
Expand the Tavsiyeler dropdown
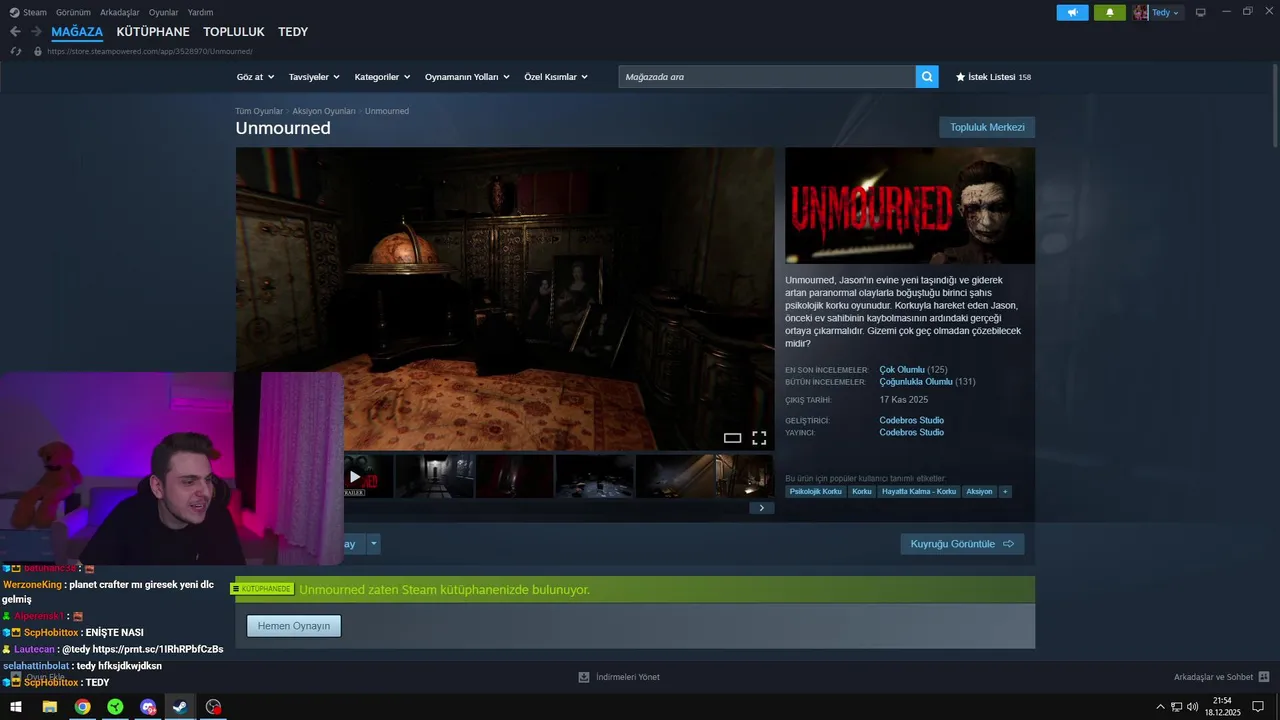[x=314, y=77]
